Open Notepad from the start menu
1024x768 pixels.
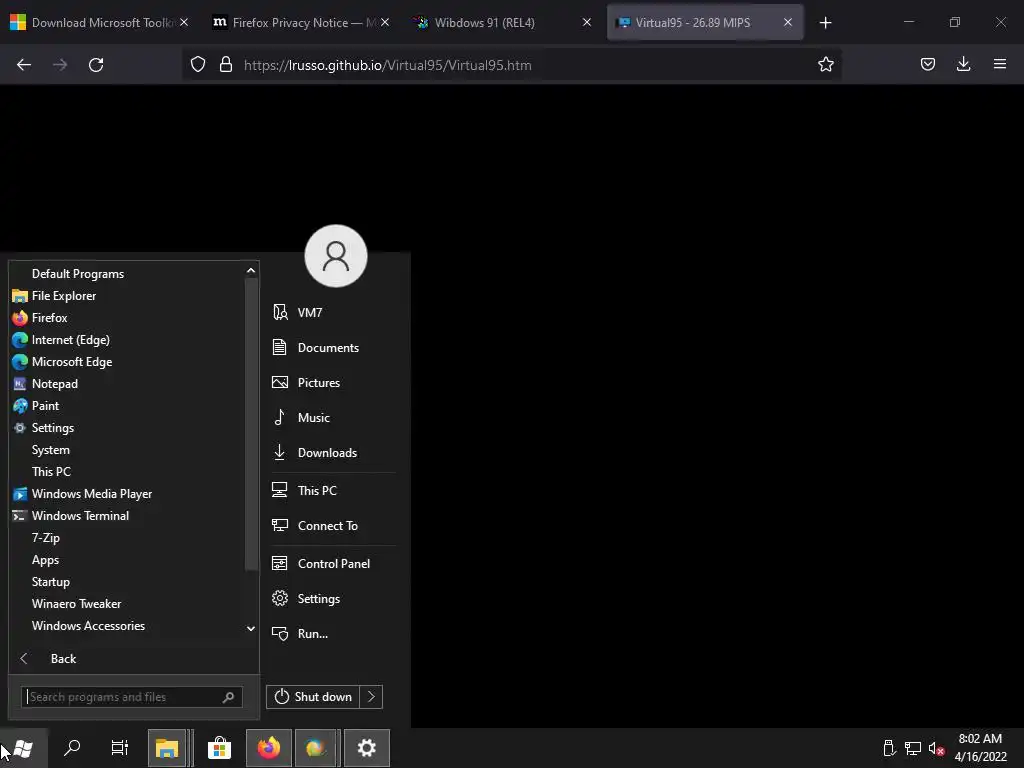pos(54,384)
